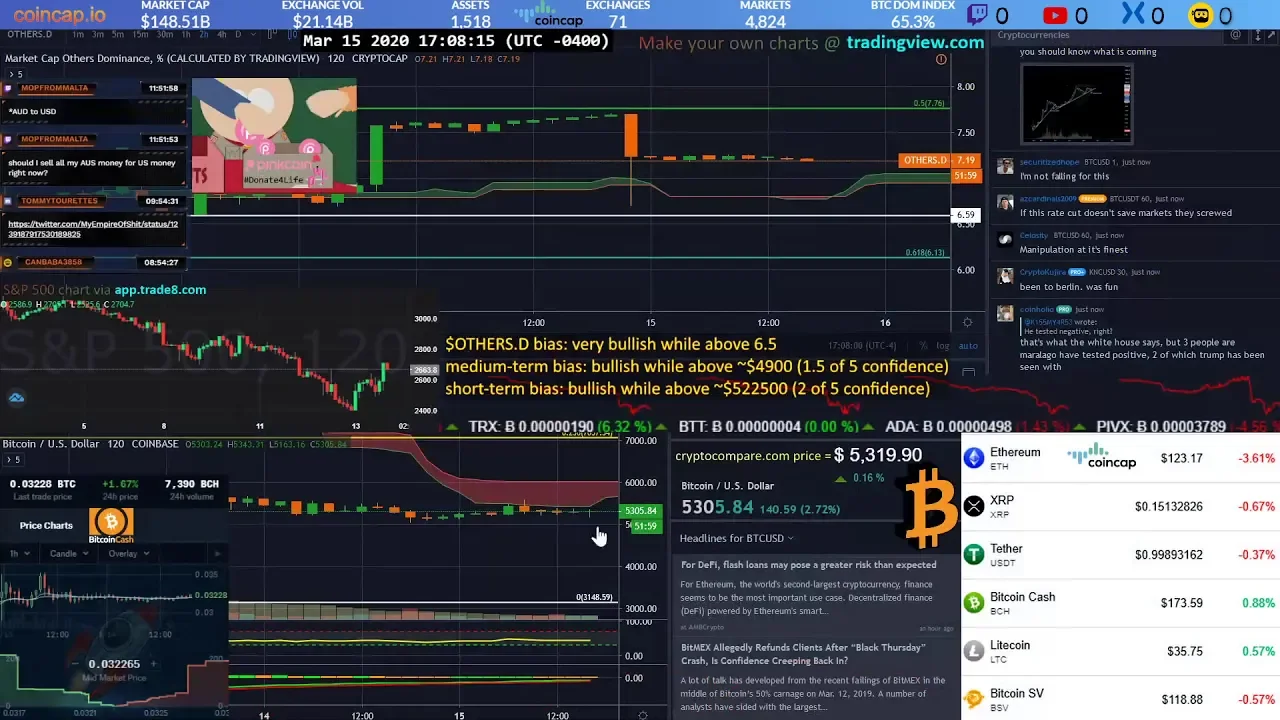Open the app.trade8.com link
Viewport: 1280px width, 720px height.
point(160,290)
